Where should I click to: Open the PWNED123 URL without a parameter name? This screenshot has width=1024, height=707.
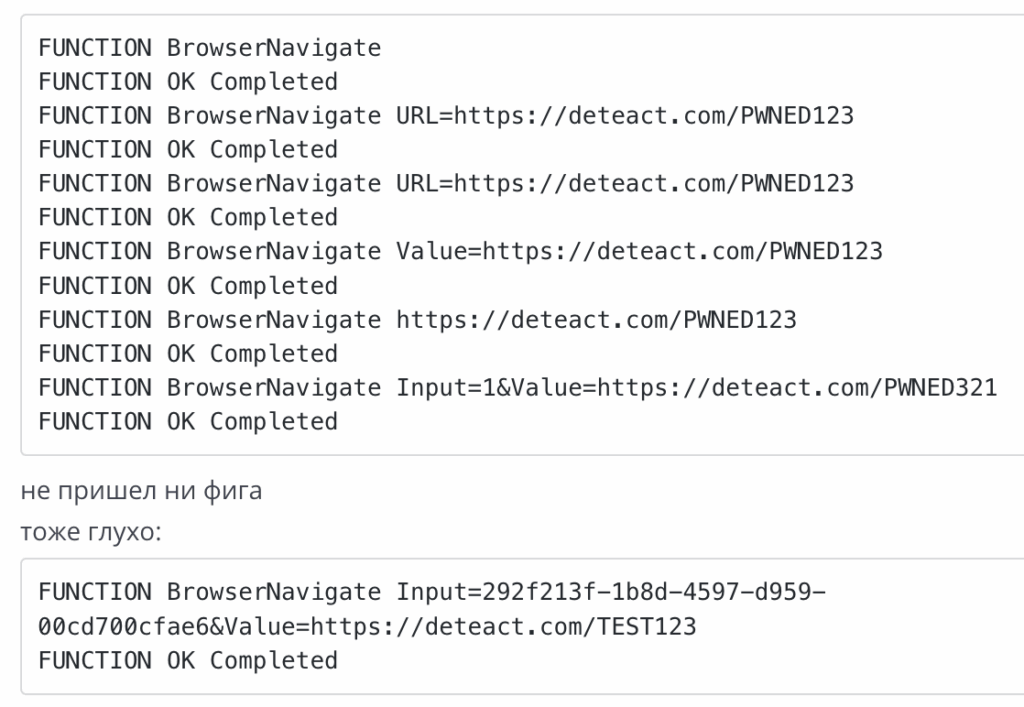coord(597,319)
